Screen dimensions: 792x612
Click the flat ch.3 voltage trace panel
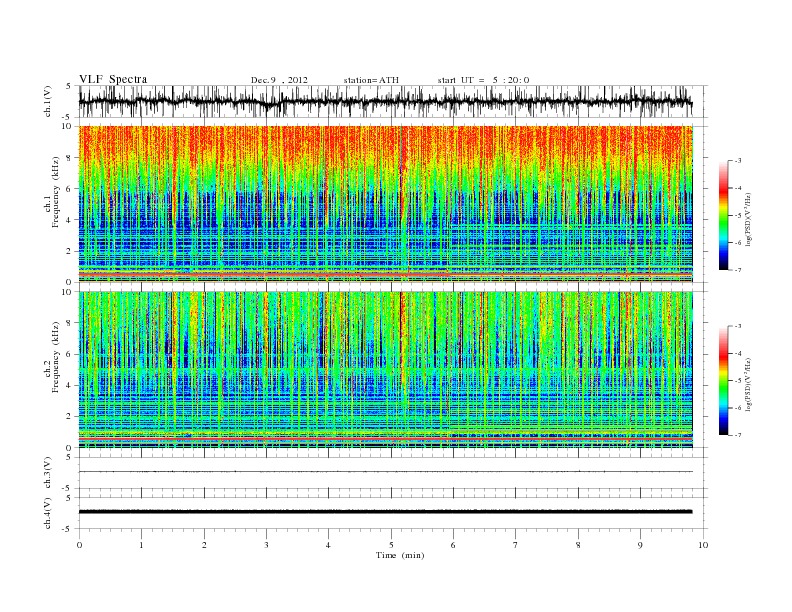point(393,473)
